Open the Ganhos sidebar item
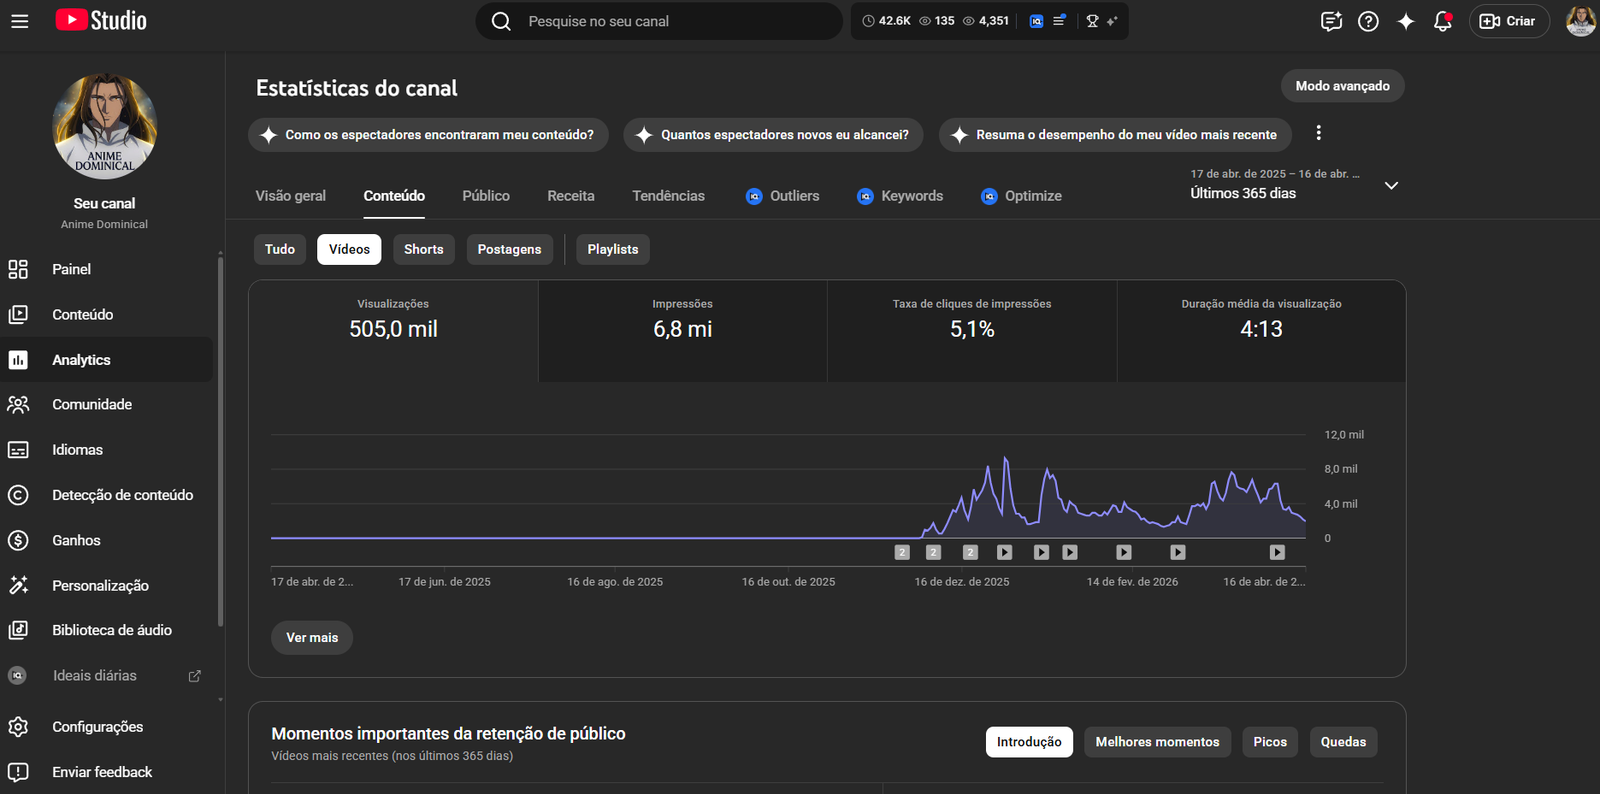1600x794 pixels. point(76,540)
